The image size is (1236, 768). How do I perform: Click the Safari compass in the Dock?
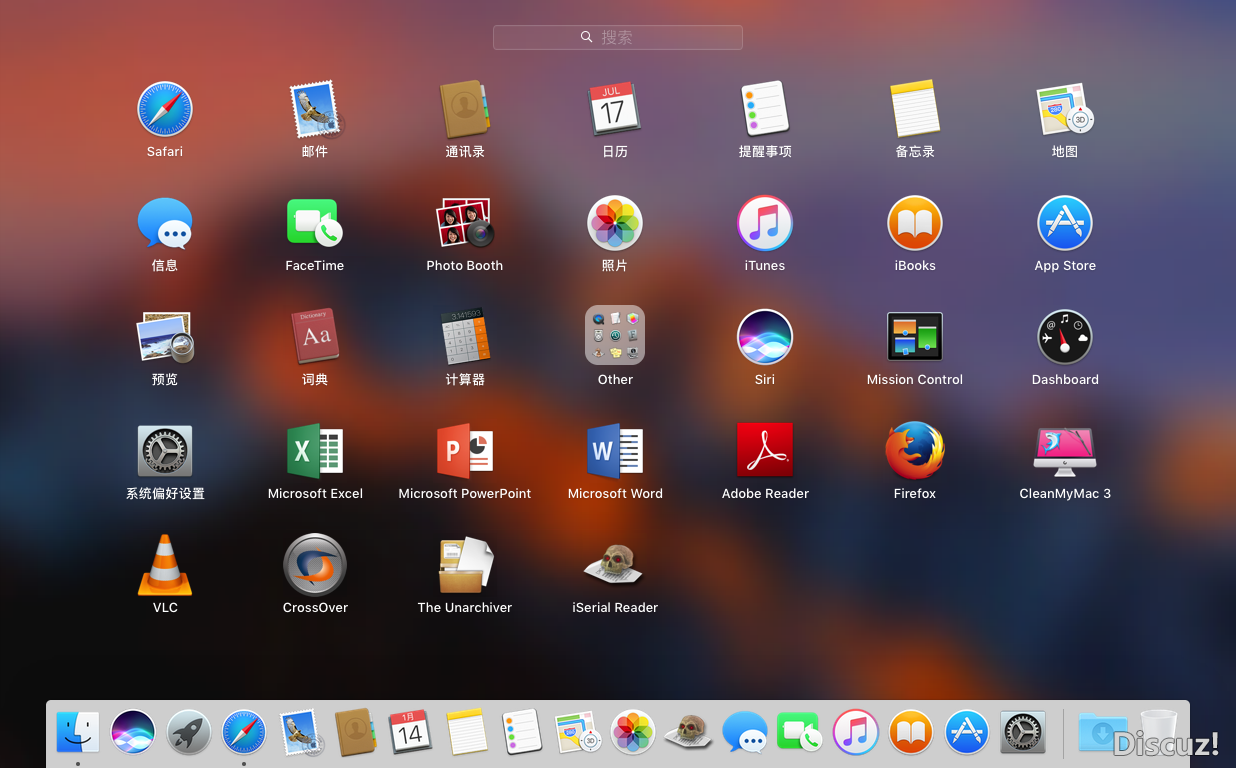click(244, 733)
